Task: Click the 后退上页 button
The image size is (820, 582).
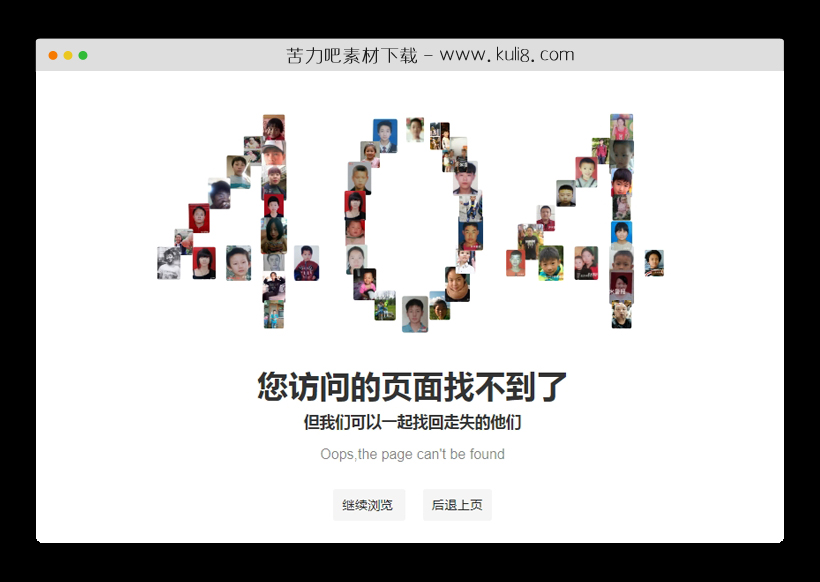Action: point(456,505)
